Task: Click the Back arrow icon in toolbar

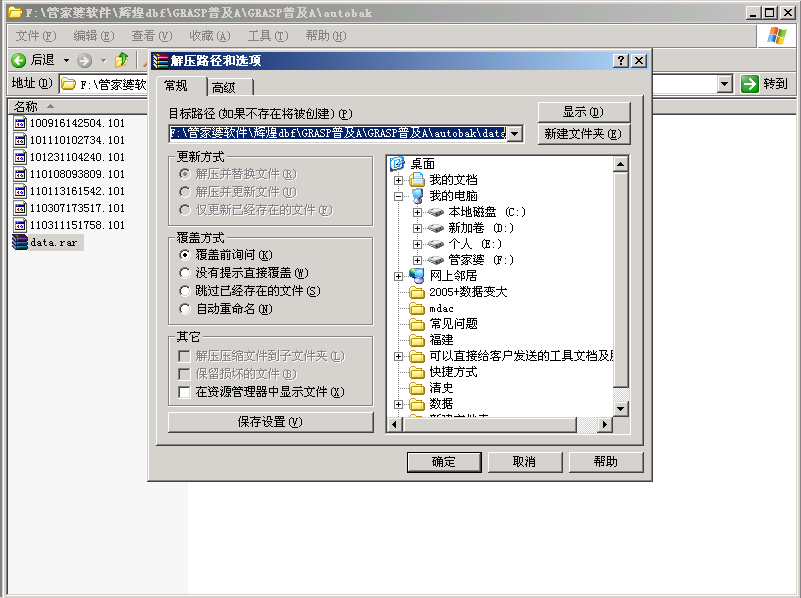Action: click(18, 60)
